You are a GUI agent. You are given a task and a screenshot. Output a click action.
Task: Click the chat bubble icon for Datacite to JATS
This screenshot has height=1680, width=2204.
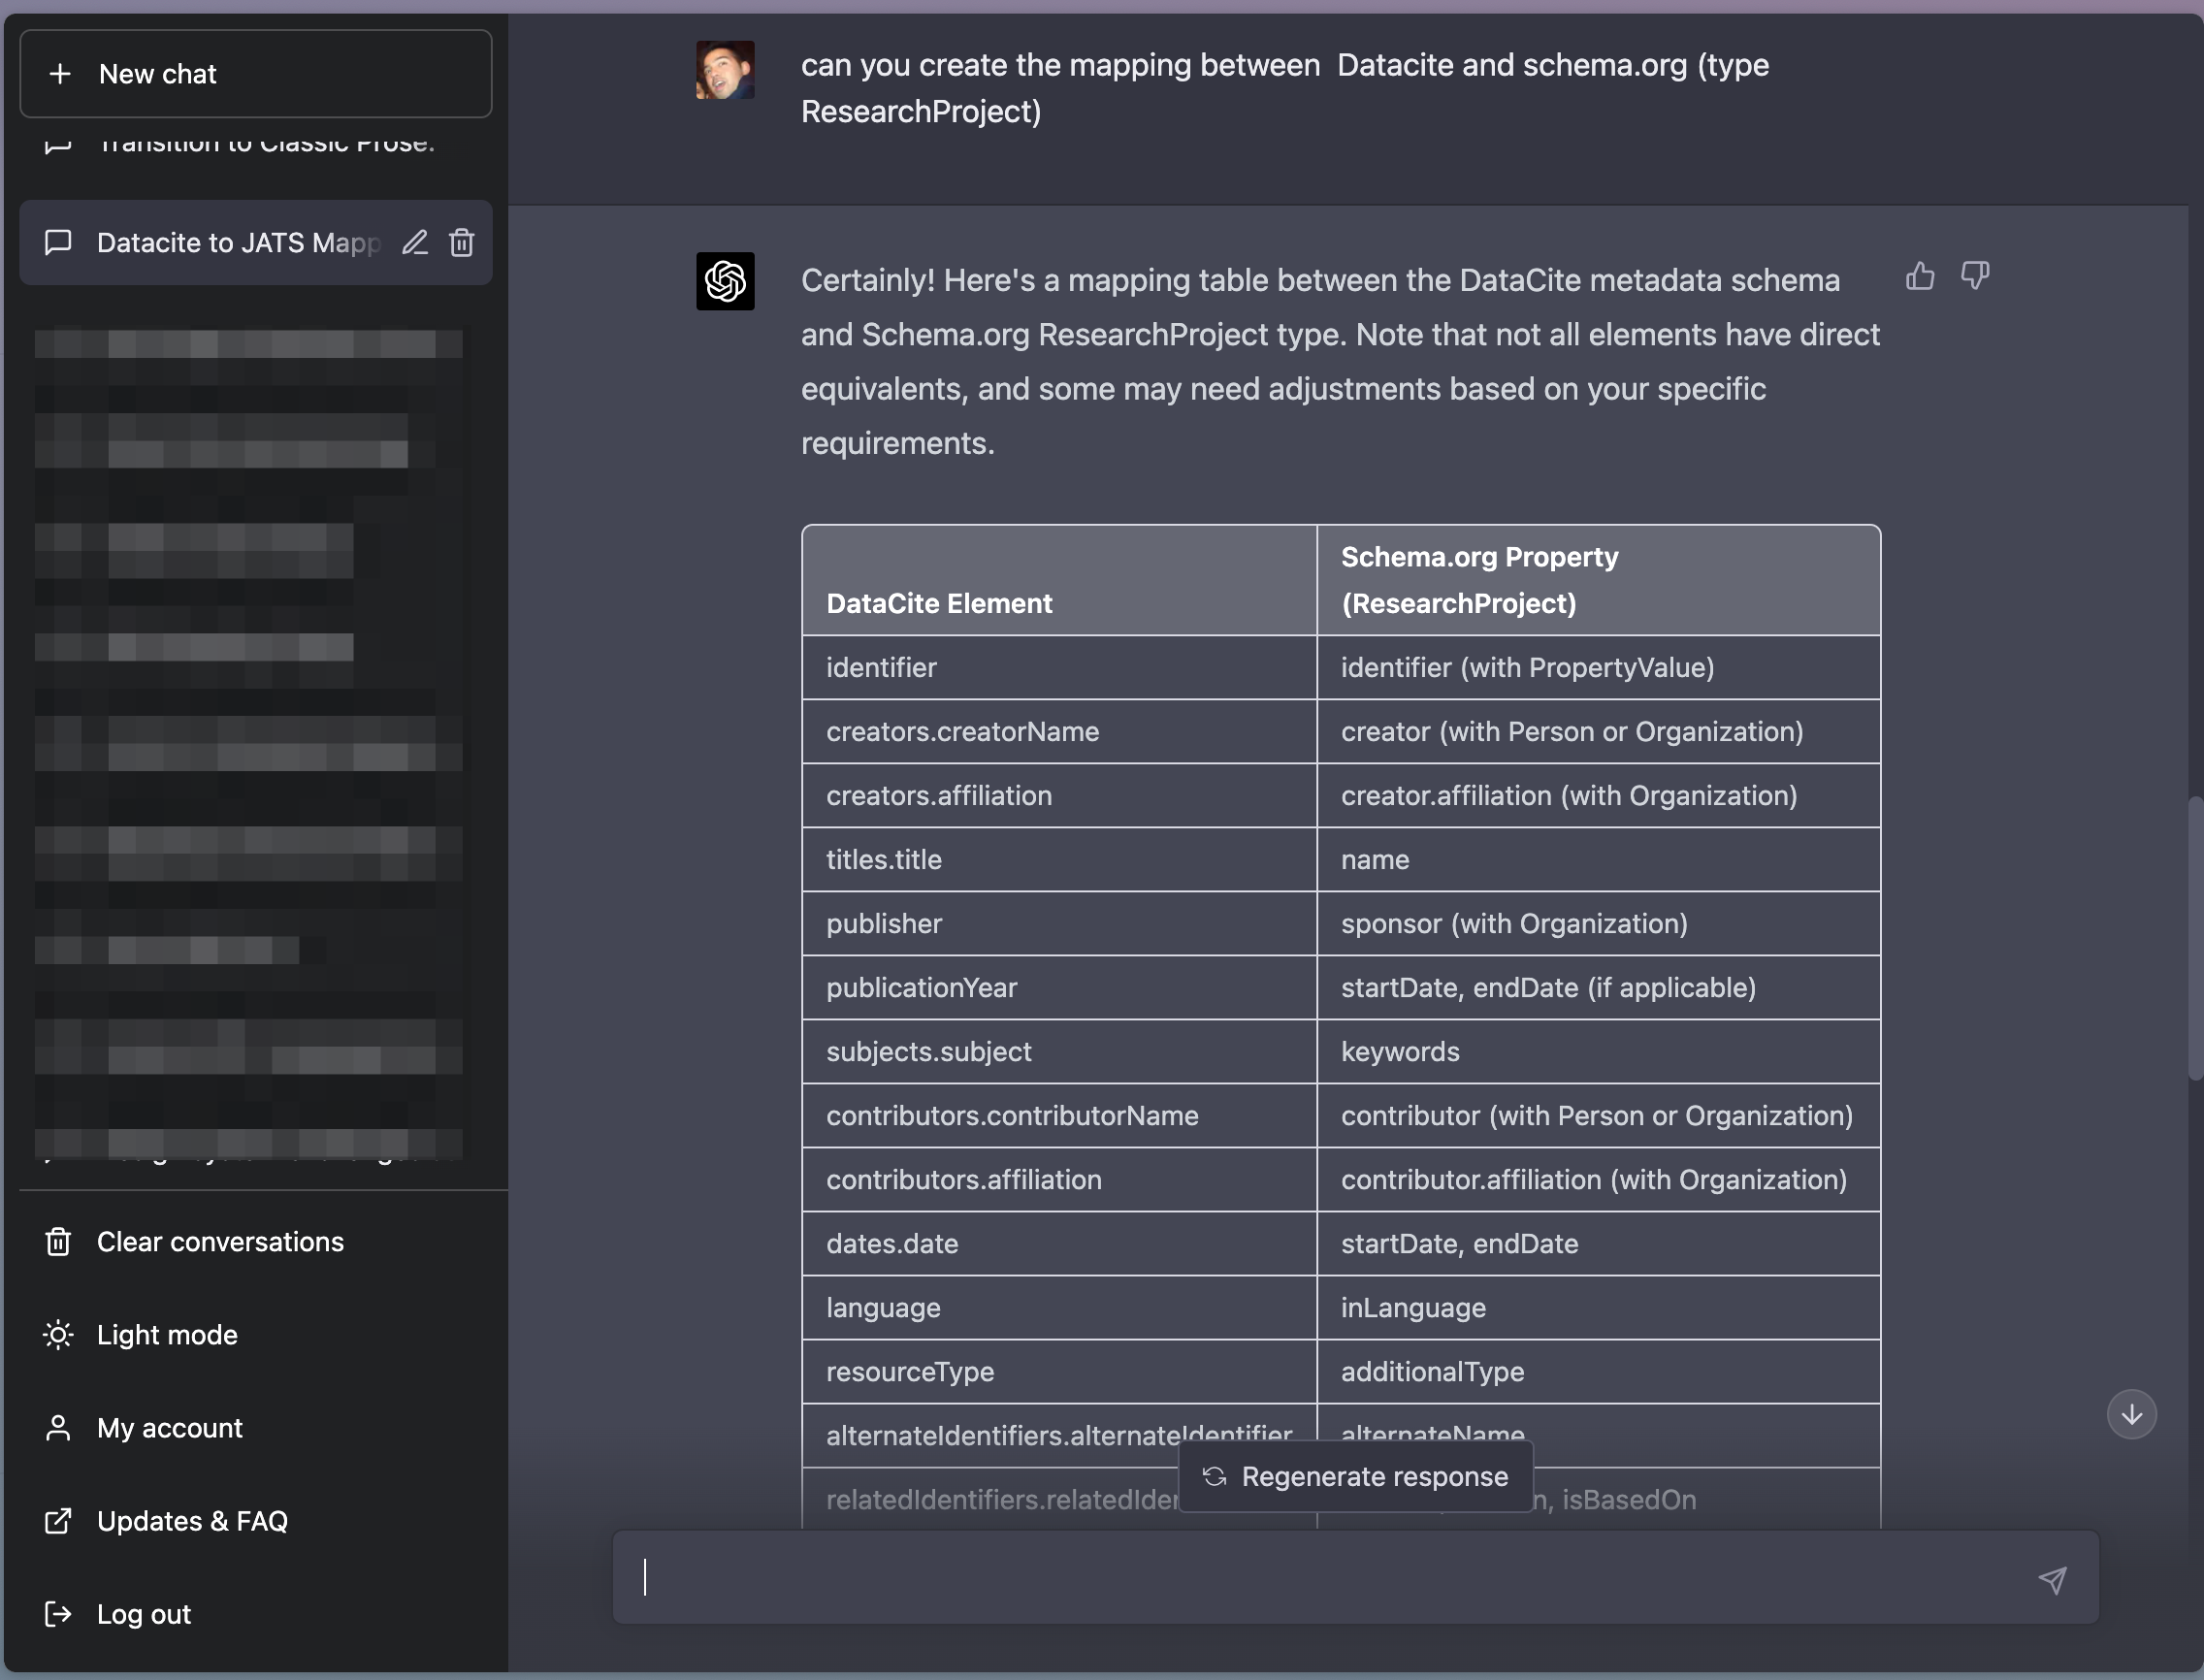[58, 243]
